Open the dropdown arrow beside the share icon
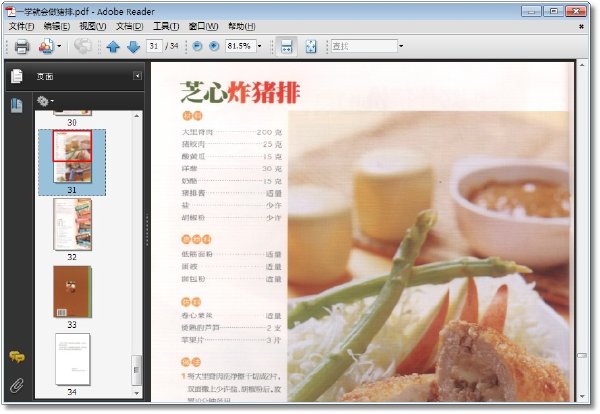This screenshot has width=600, height=414. pos(59,46)
